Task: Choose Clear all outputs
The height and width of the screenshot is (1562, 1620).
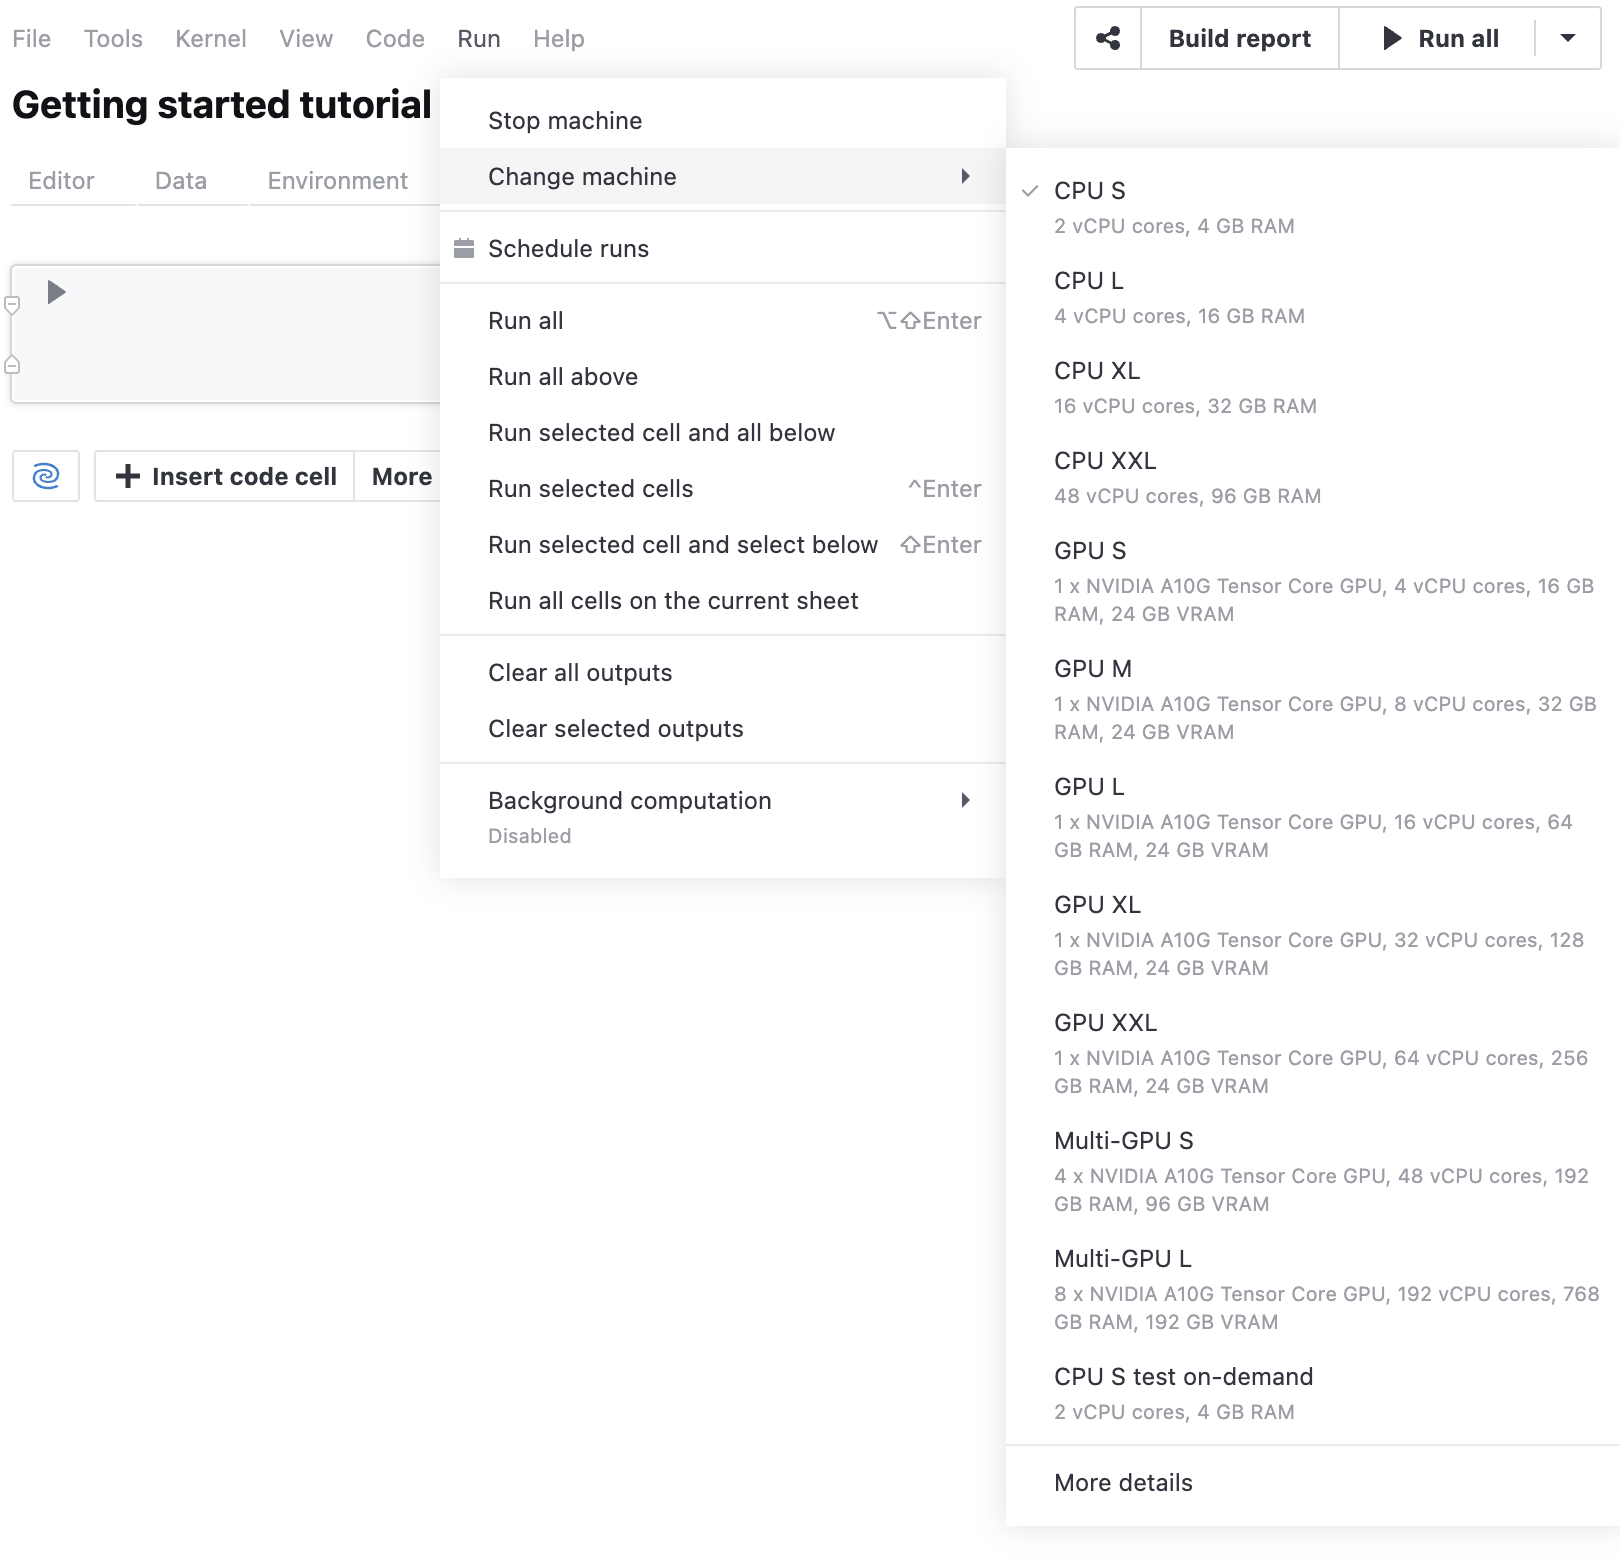Action: tap(580, 673)
